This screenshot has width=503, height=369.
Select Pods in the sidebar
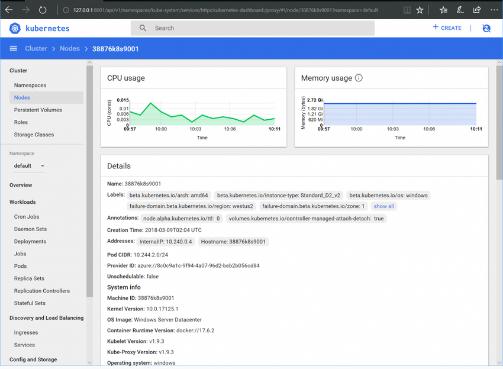point(20,266)
